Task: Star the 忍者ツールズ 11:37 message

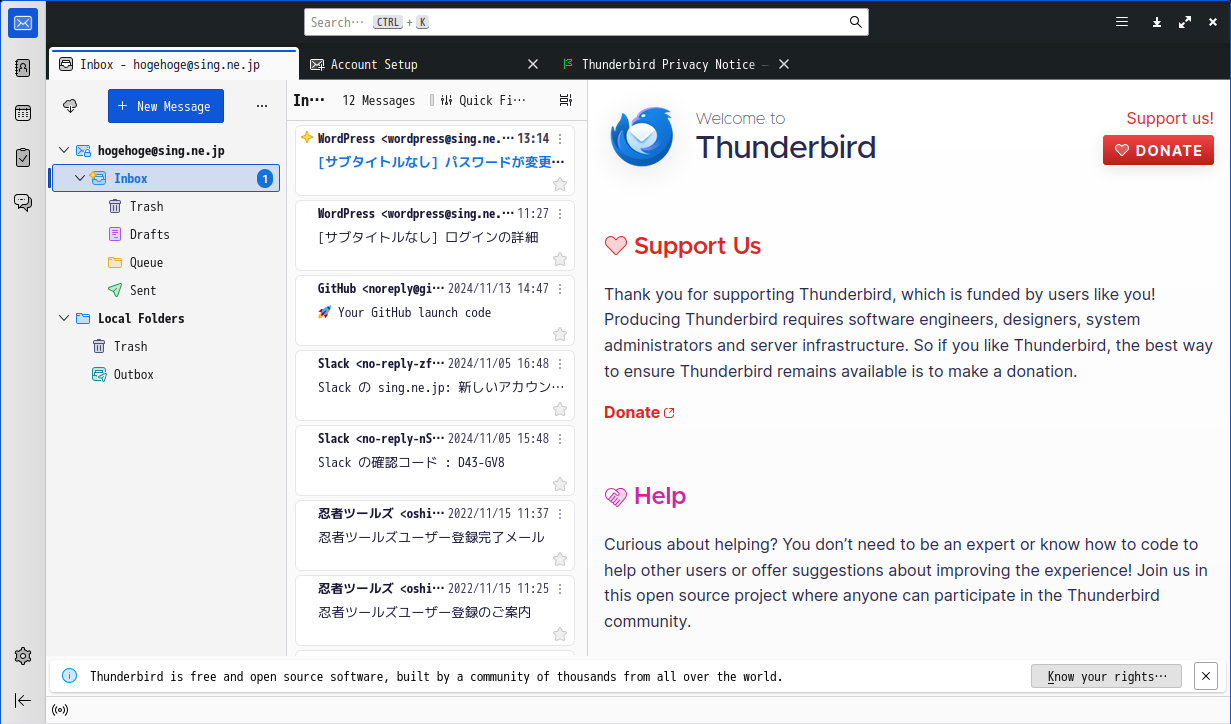Action: point(560,559)
